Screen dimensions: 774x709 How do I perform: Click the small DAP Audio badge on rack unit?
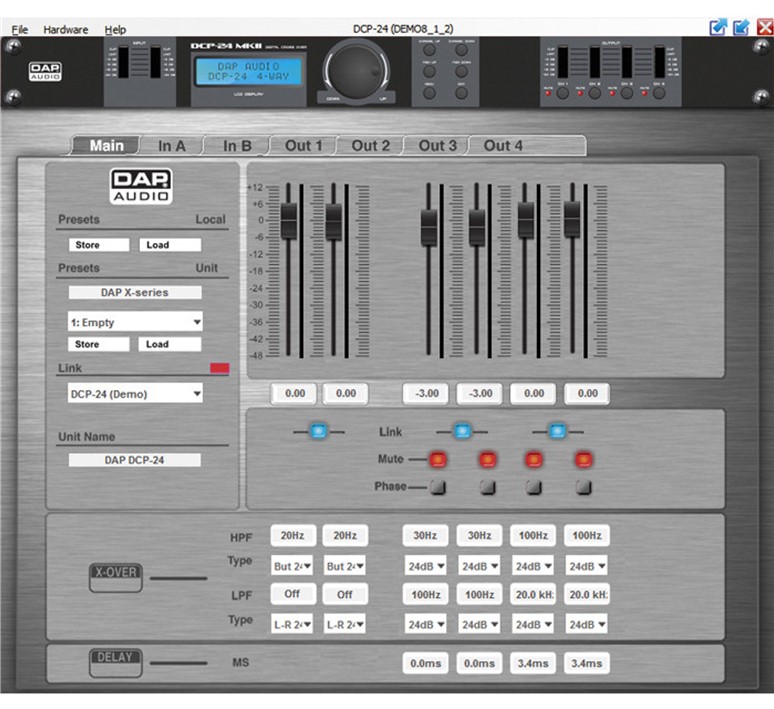click(x=45, y=72)
